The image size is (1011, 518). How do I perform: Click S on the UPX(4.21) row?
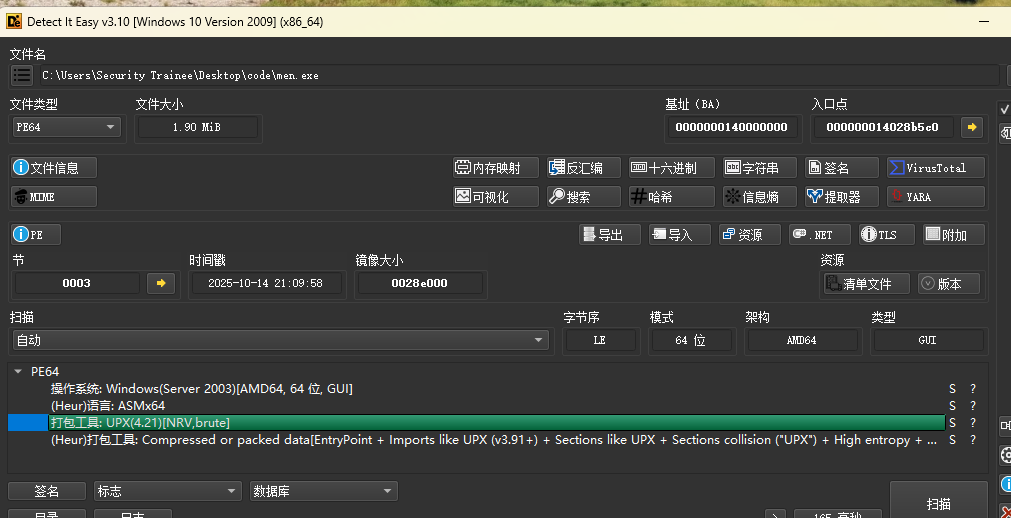click(x=952, y=423)
